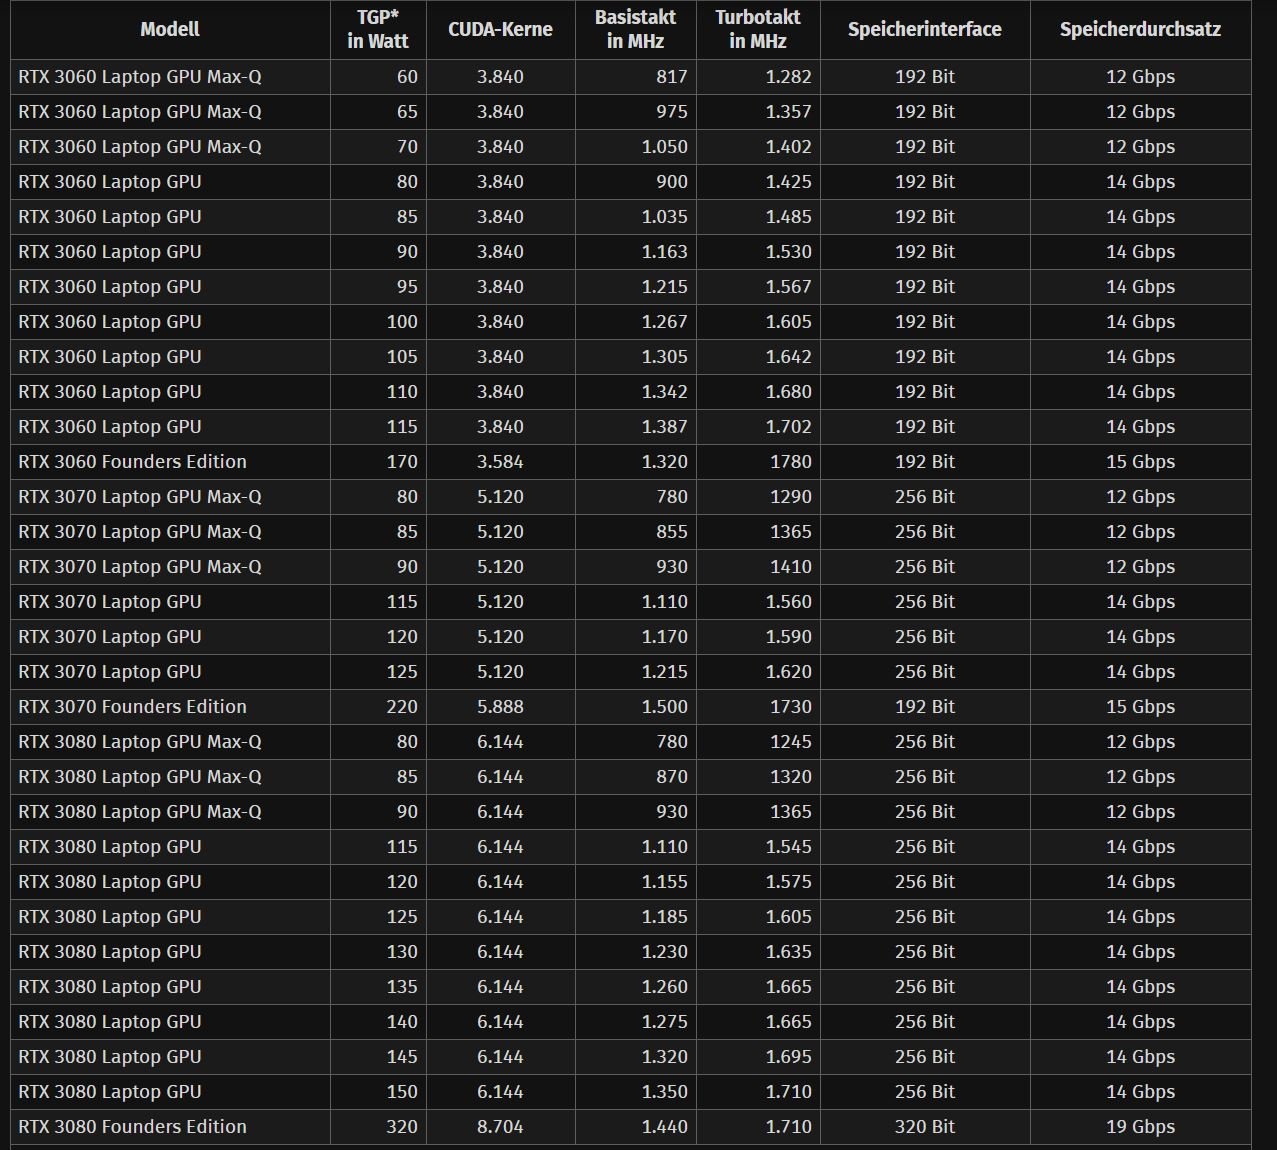Click the Modell column header
Screen dimensions: 1277x1150
(x=170, y=29)
